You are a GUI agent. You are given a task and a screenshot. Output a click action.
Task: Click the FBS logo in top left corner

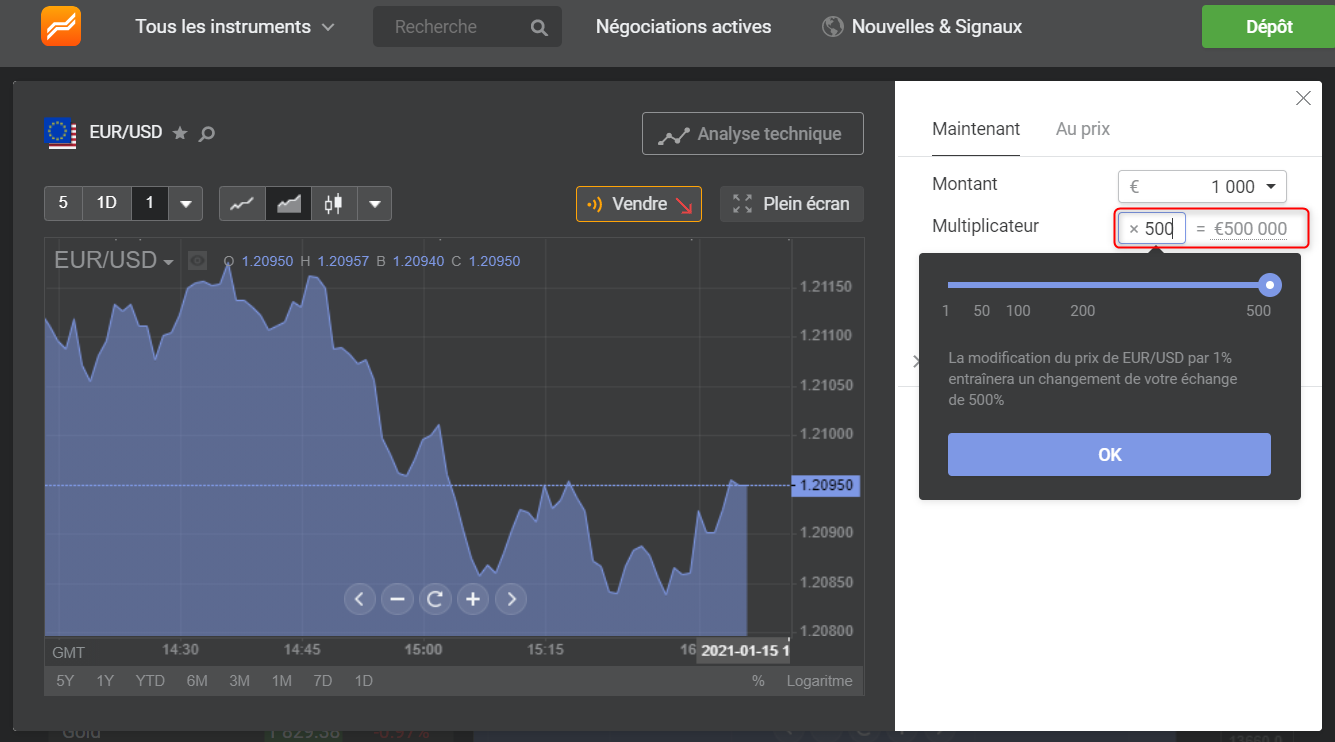60,26
